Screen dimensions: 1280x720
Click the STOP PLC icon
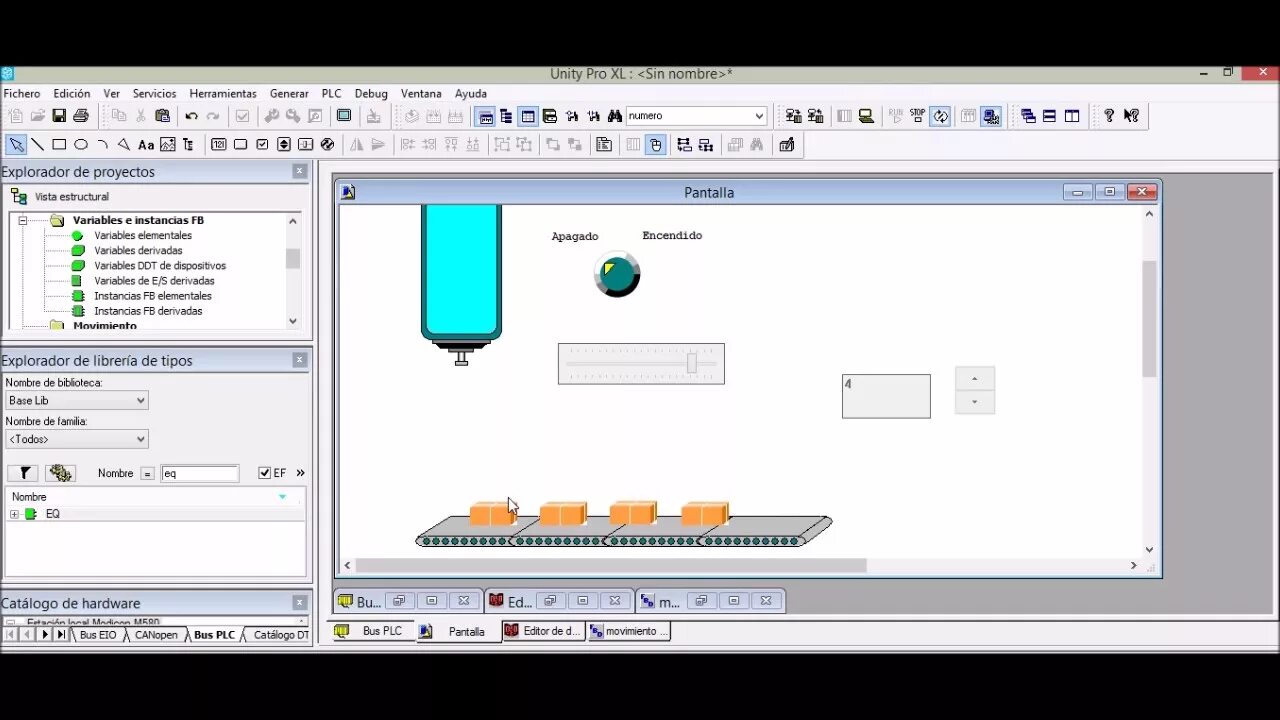[x=917, y=116]
